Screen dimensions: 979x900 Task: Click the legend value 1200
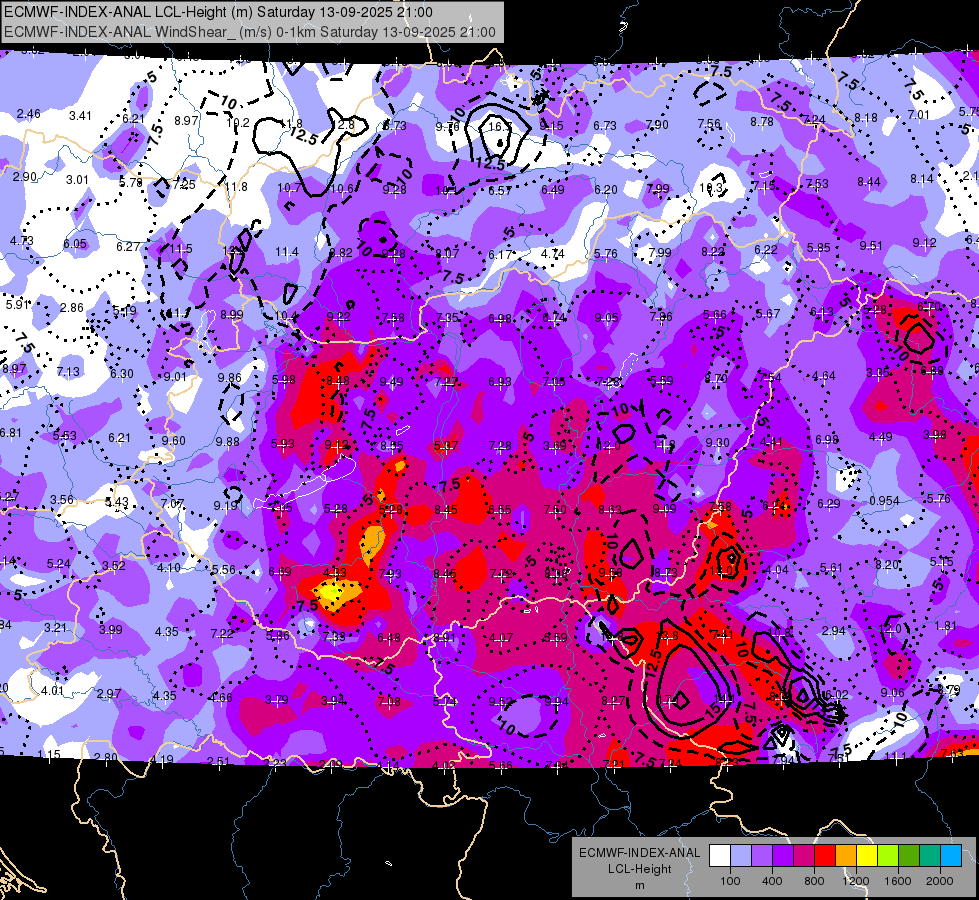pos(855,881)
